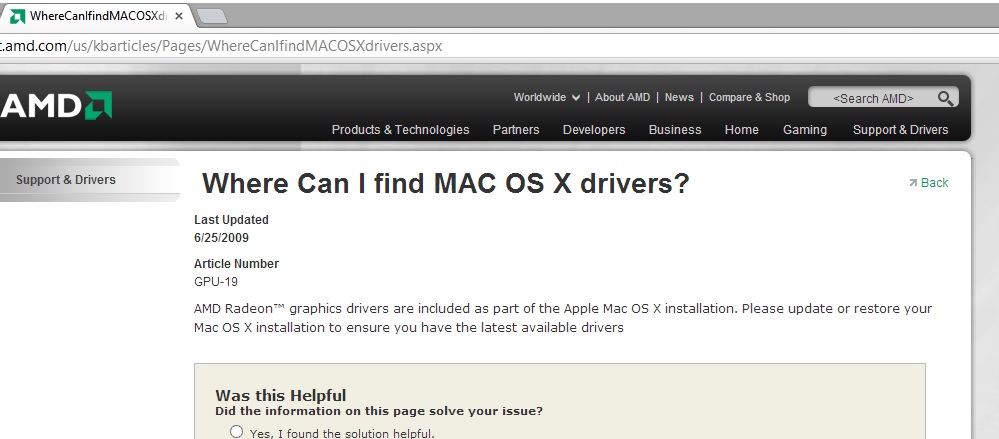Screen dimensions: 999x439
Task: Open the News link
Action: (679, 97)
